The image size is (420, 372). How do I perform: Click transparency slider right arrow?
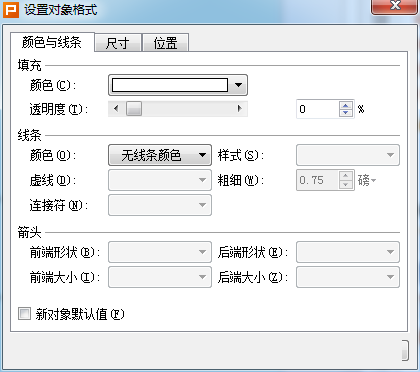239,109
